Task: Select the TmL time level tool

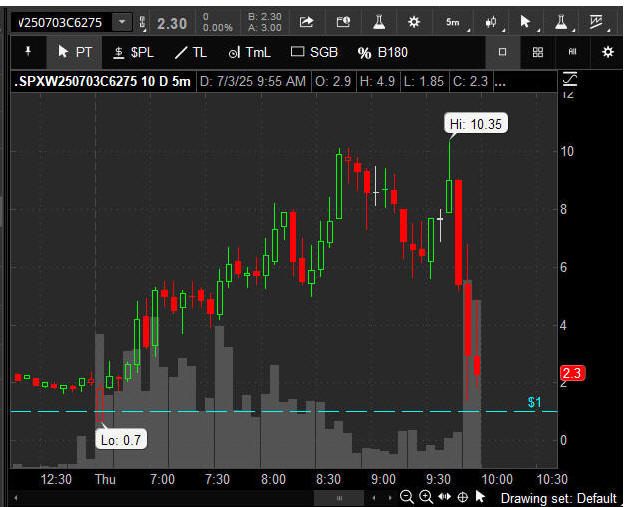Action: pos(250,52)
